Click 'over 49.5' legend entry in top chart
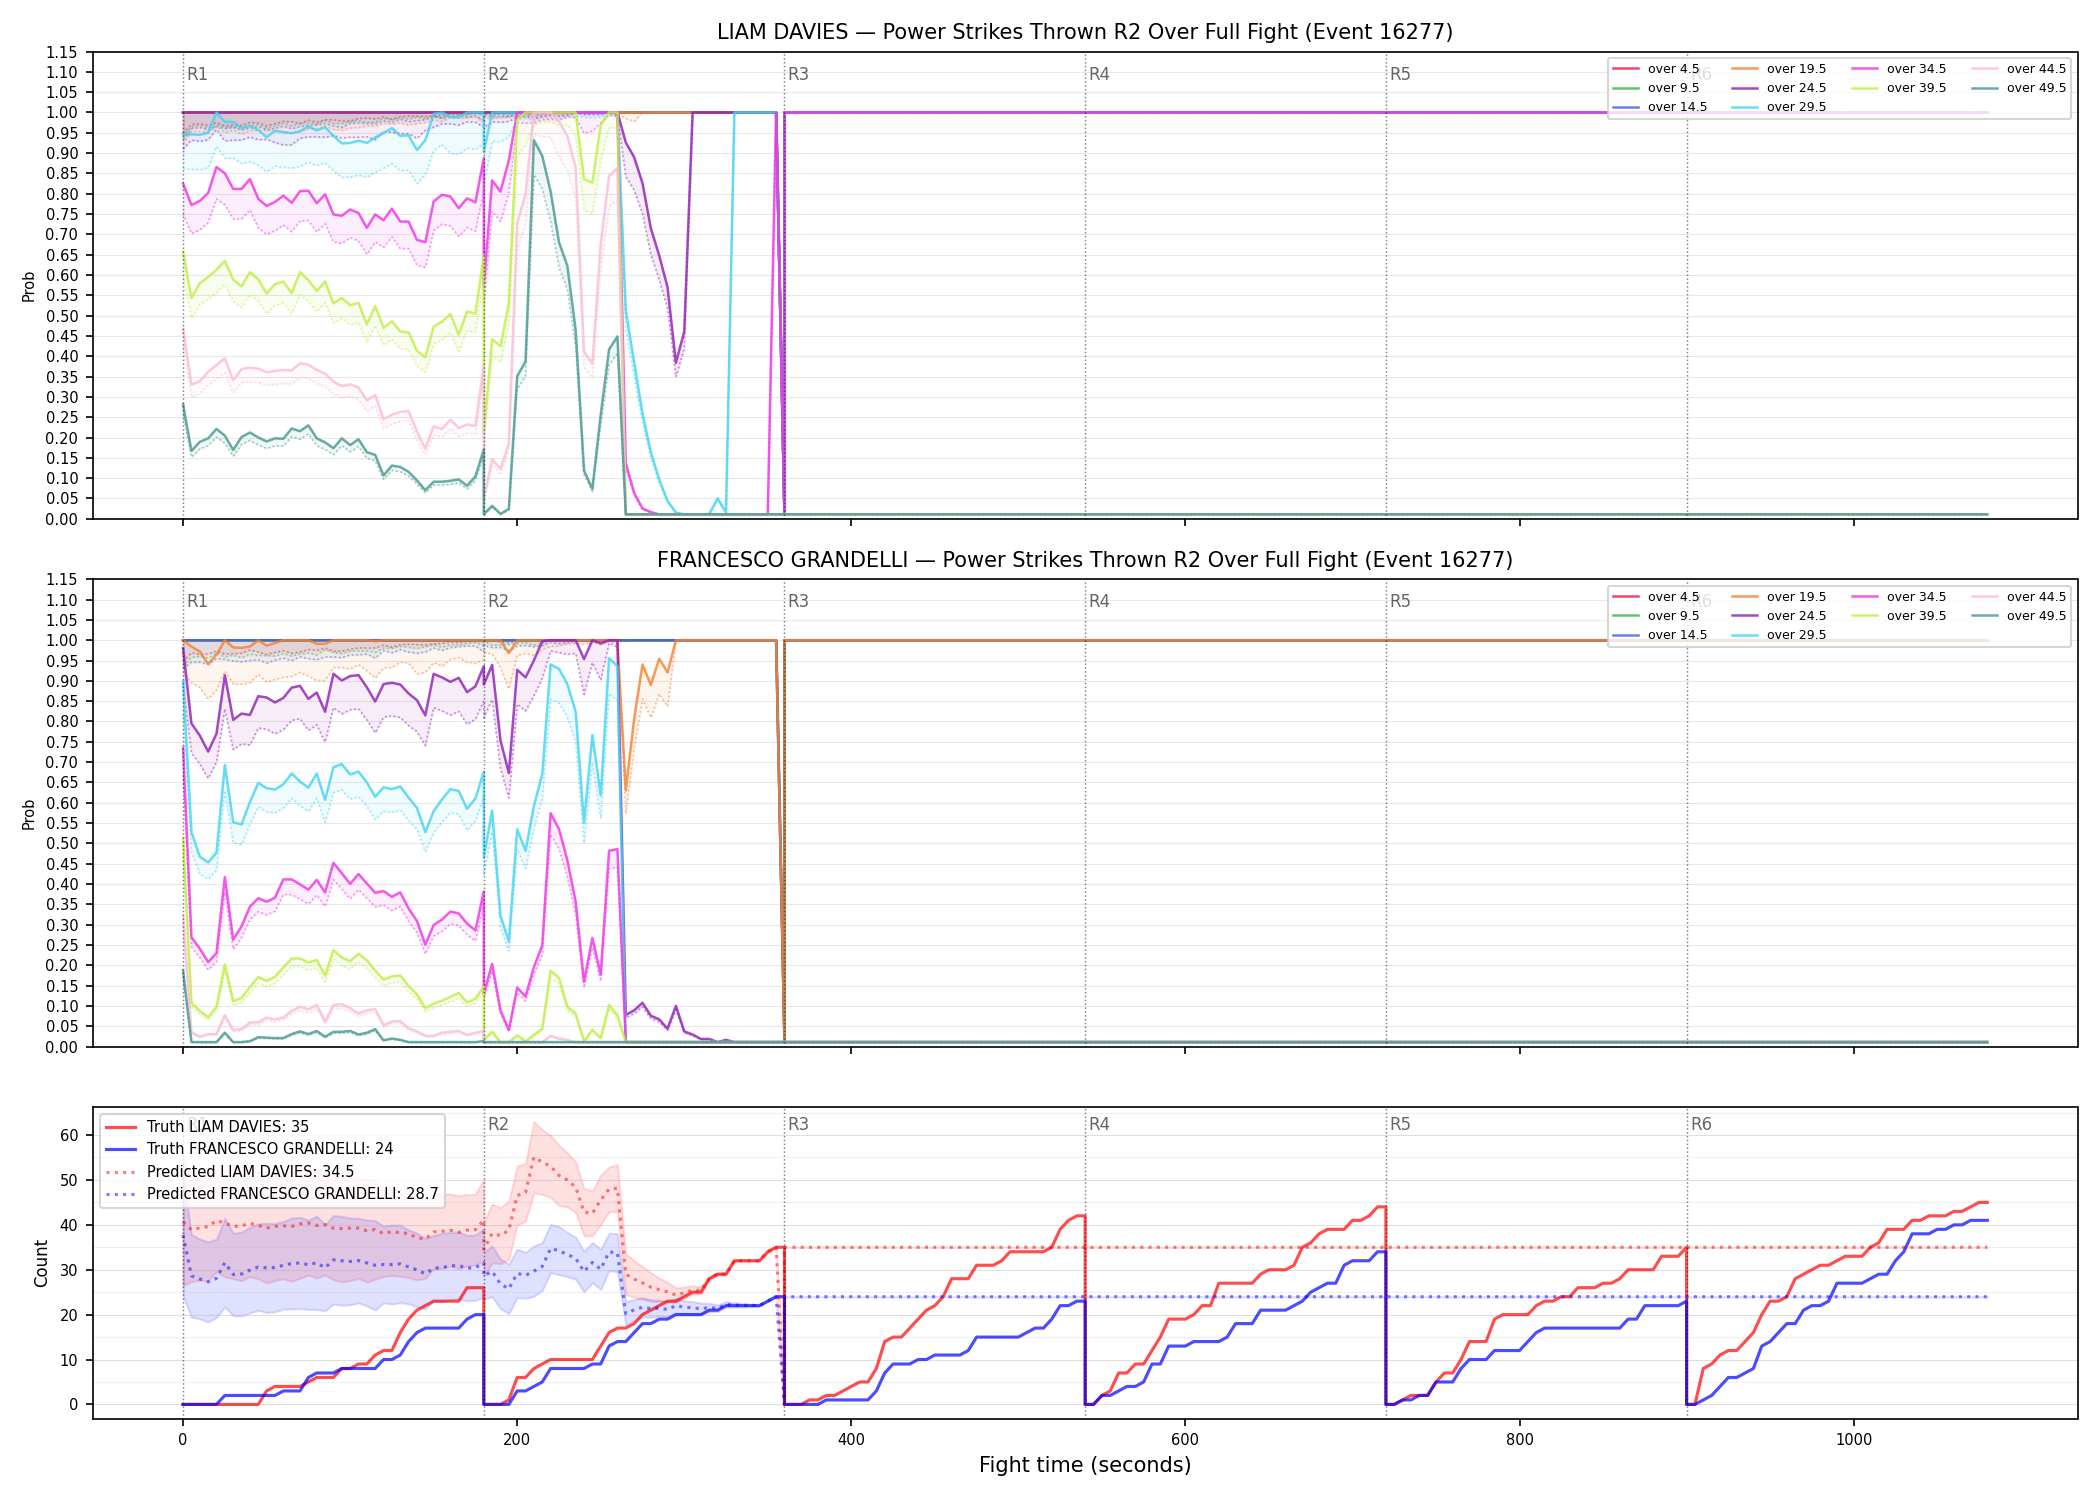2100x1500 pixels. pyautogui.click(x=2019, y=88)
